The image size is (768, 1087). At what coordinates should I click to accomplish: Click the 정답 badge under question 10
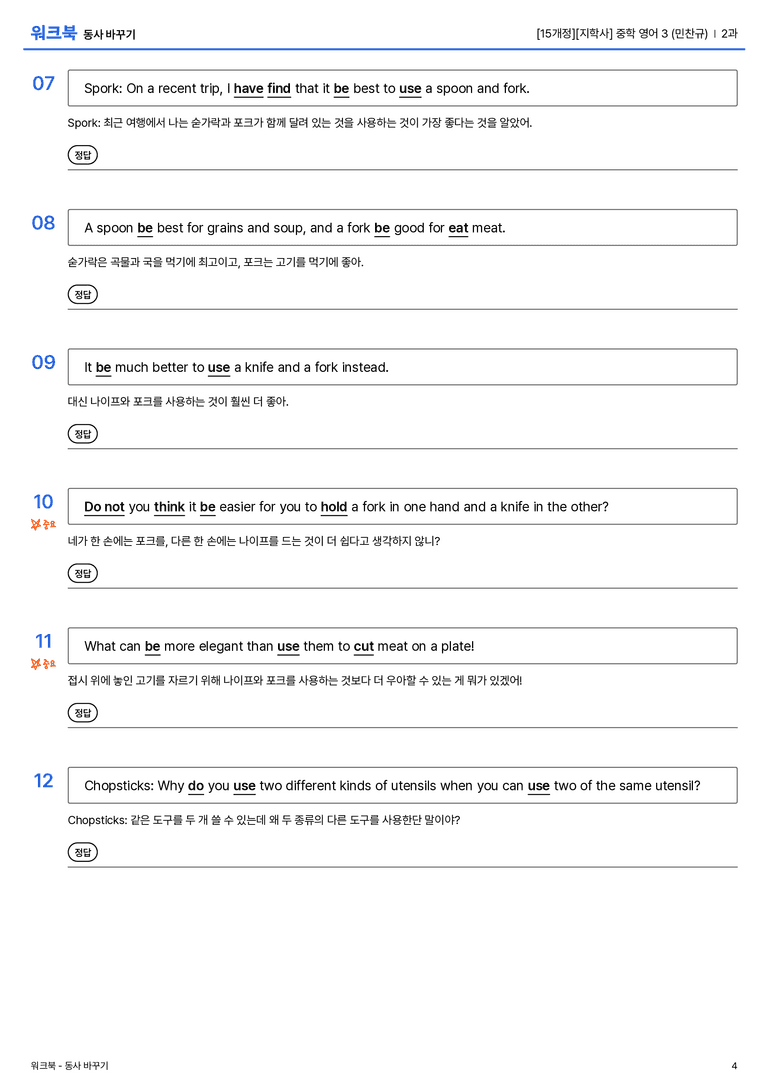pyautogui.click(x=82, y=573)
